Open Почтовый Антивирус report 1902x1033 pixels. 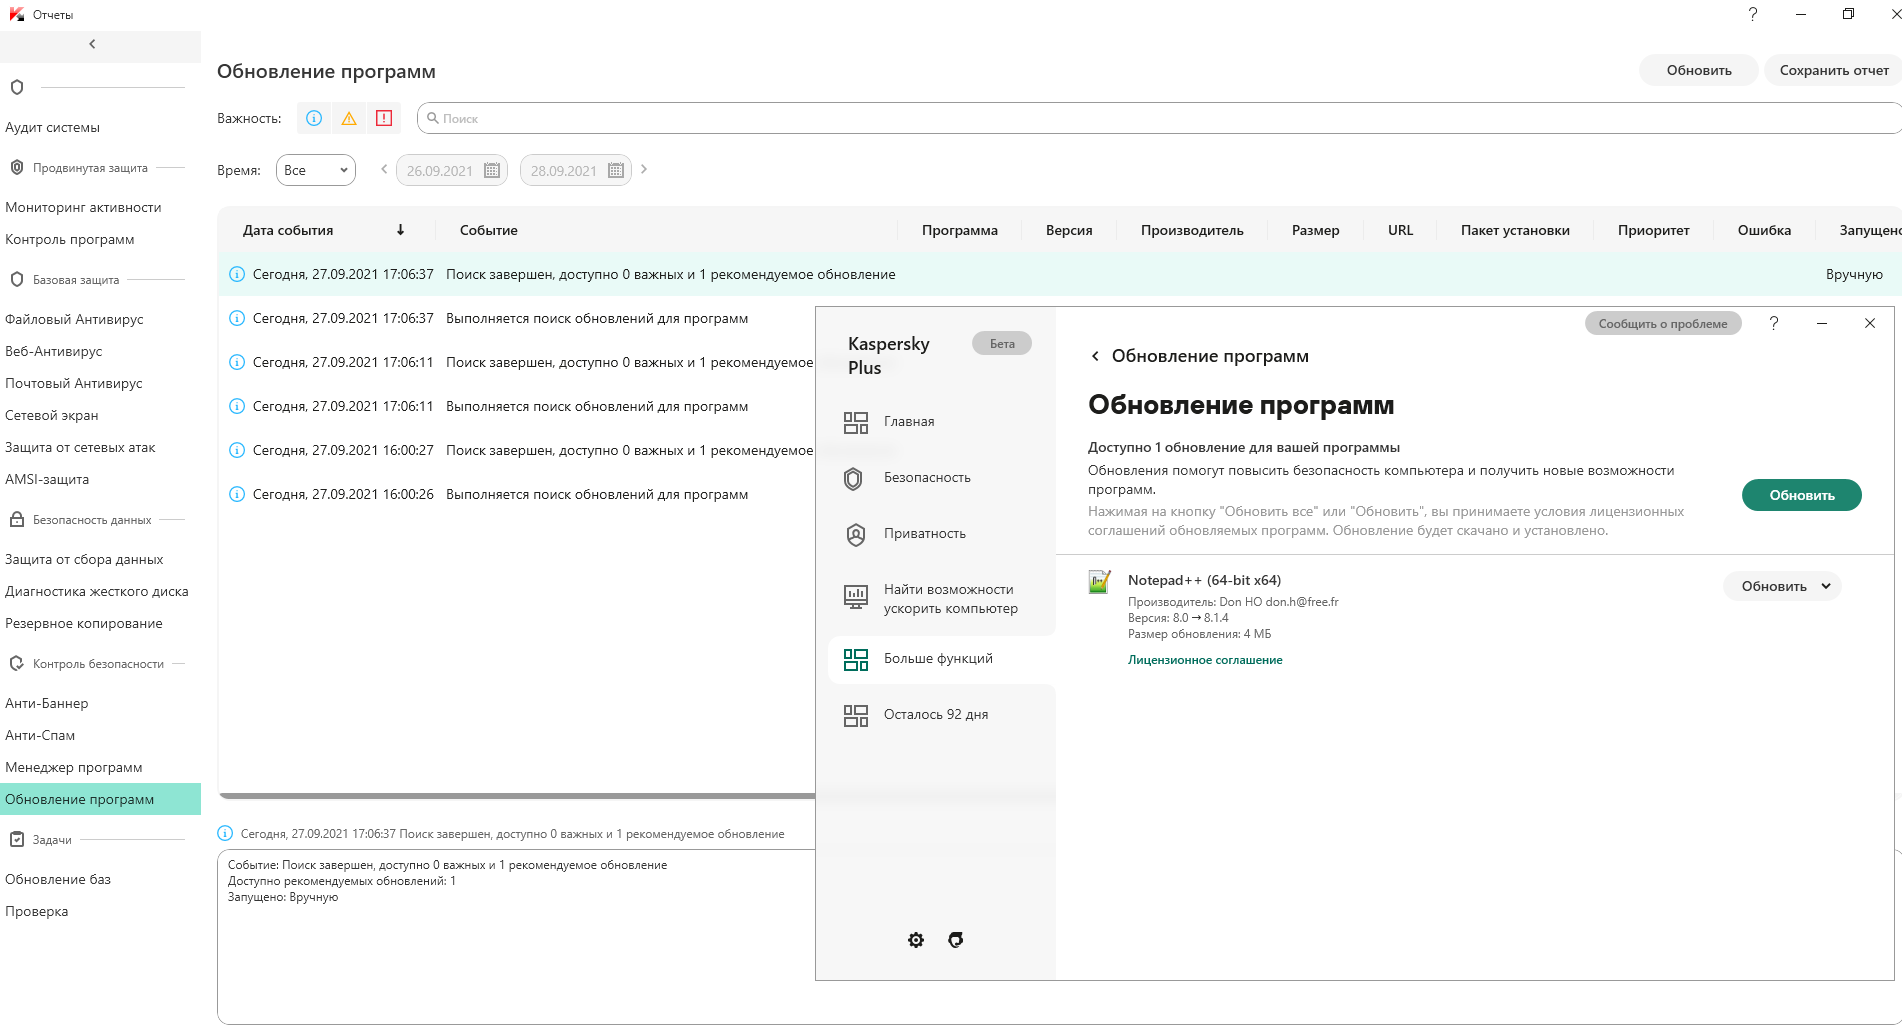pos(74,383)
